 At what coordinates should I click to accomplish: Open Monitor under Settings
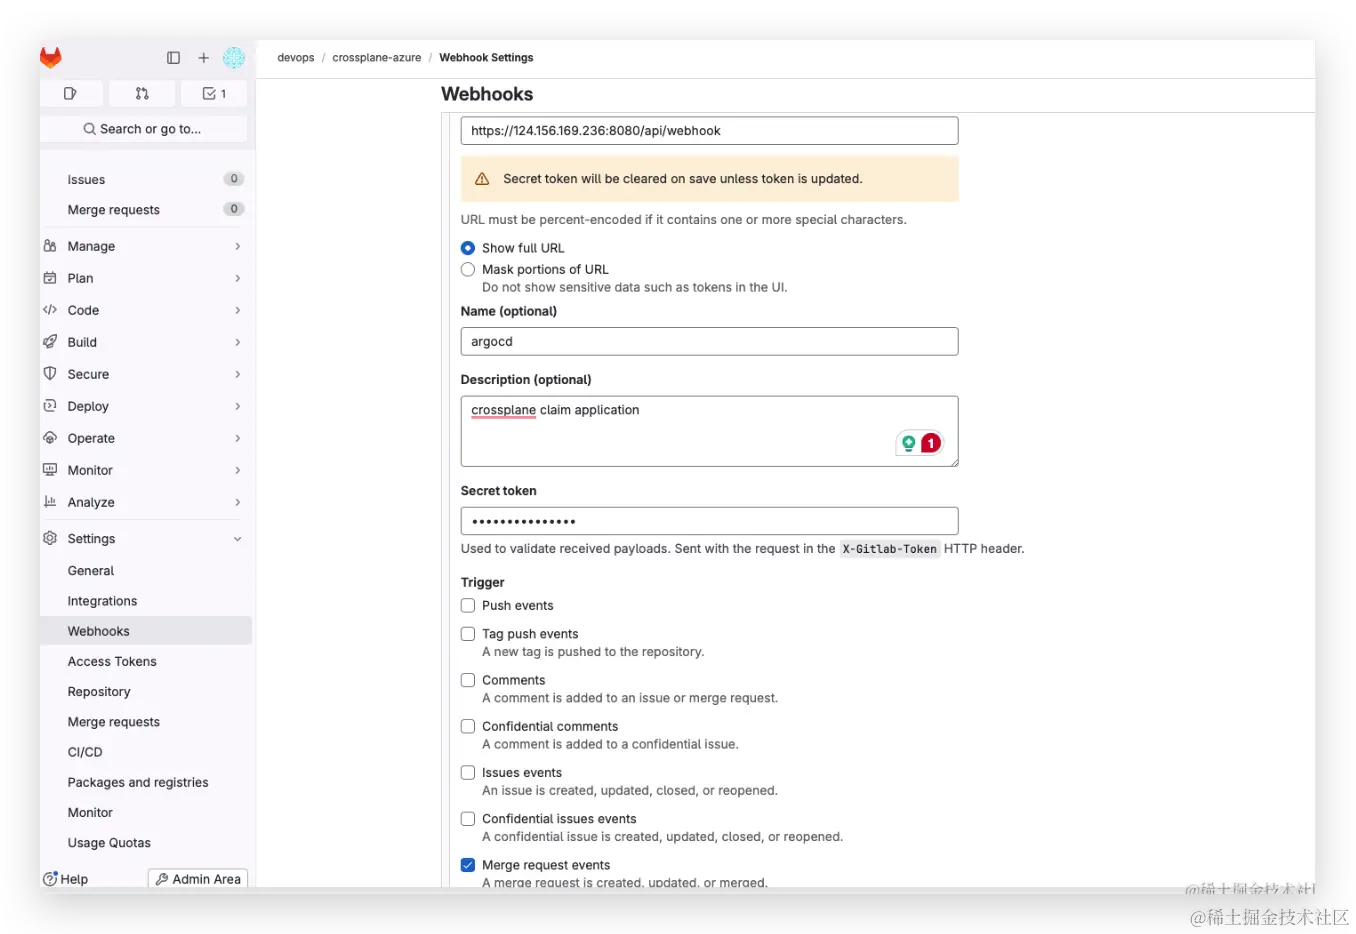click(146, 813)
